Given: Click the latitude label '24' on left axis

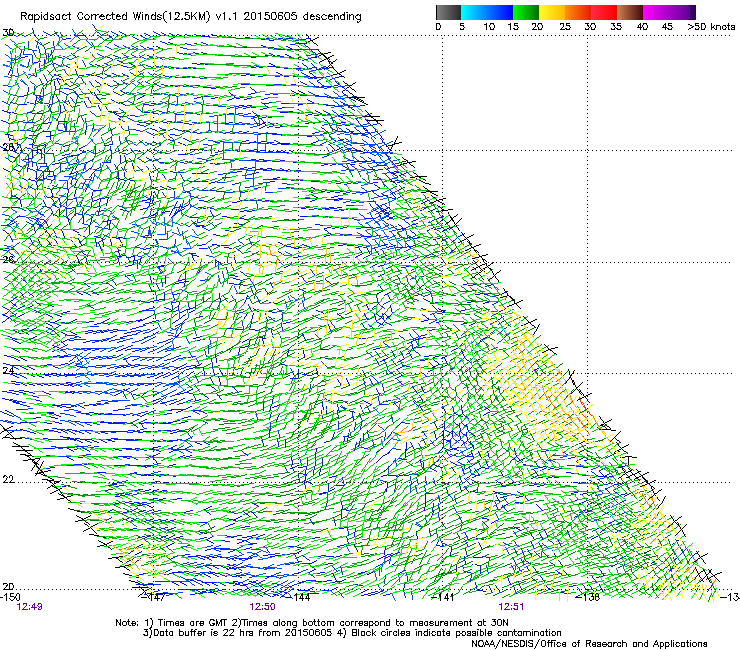Looking at the screenshot, I should [x=8, y=371].
